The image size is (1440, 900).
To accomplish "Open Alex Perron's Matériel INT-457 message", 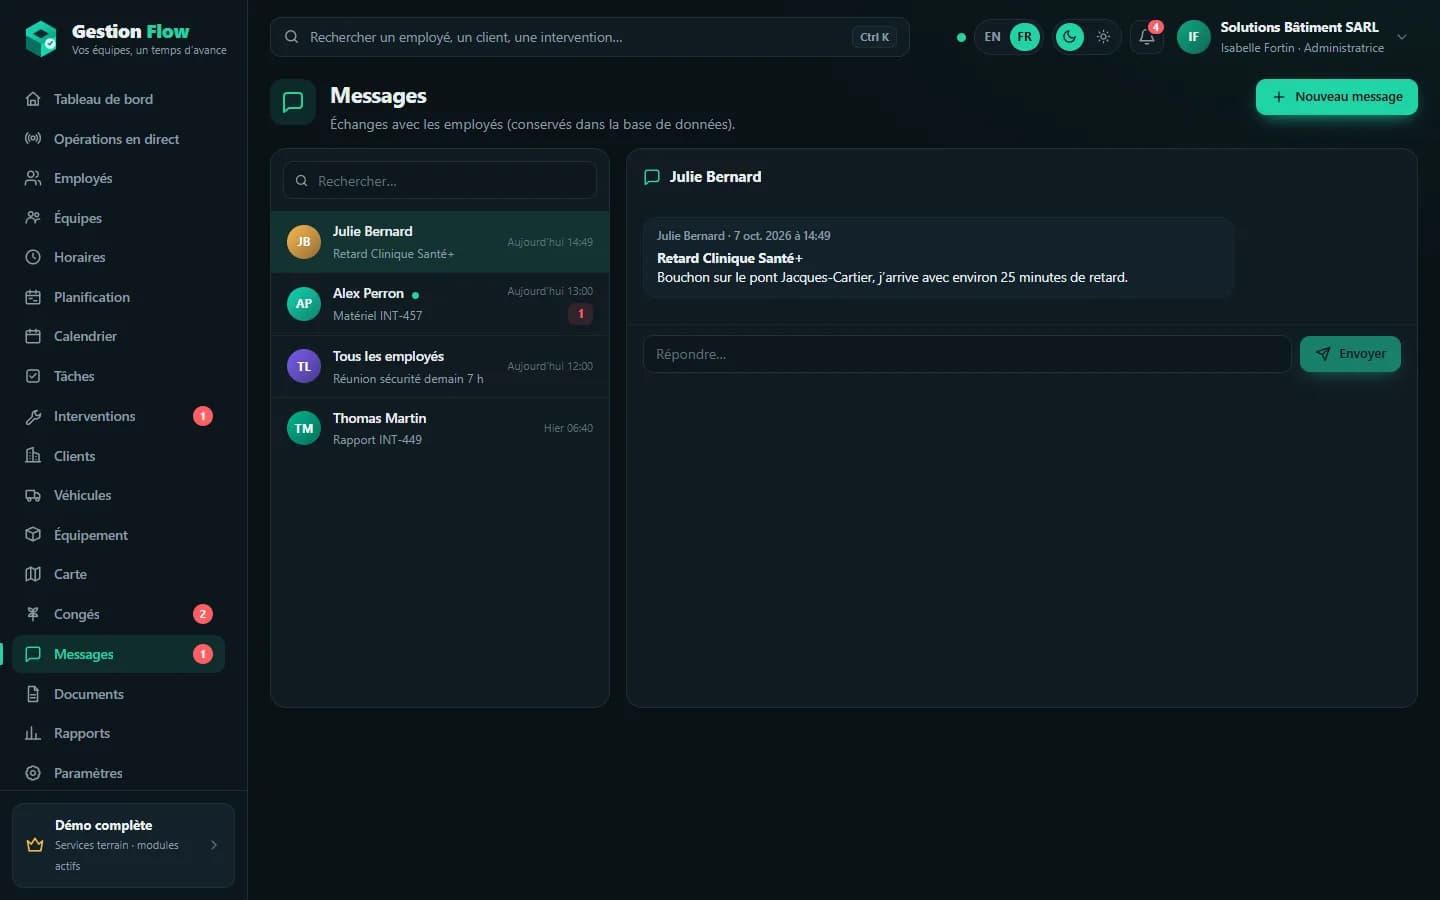I will tap(440, 304).
